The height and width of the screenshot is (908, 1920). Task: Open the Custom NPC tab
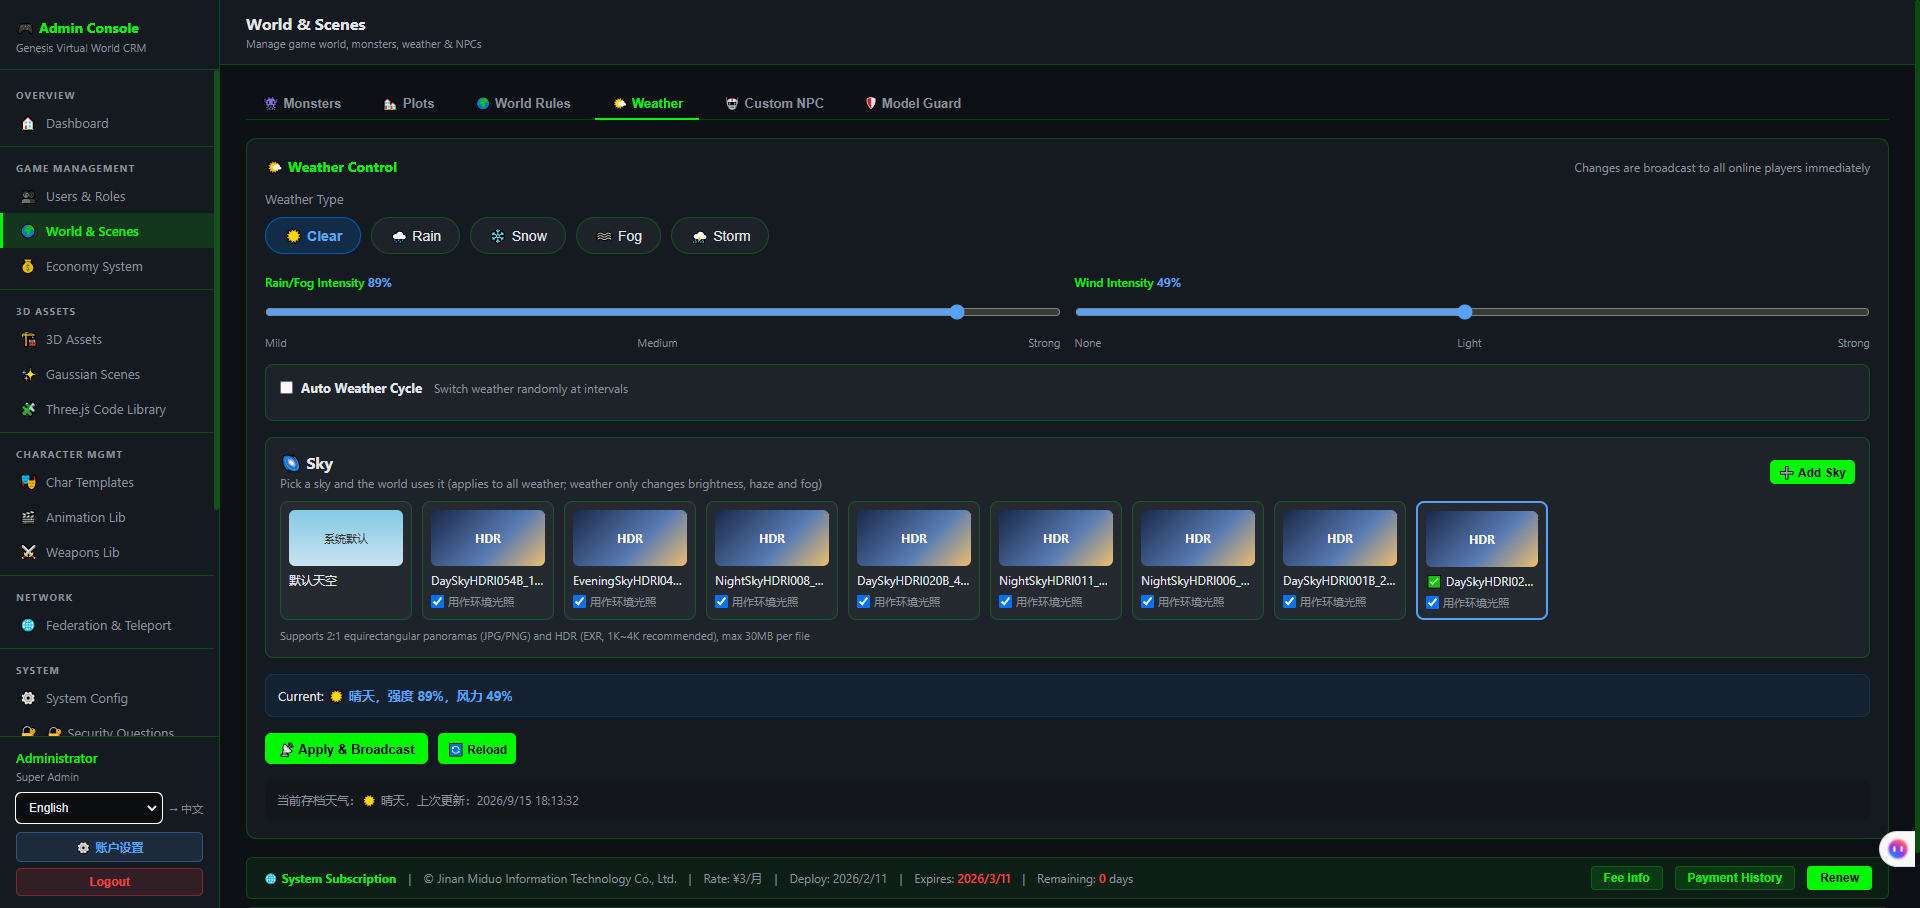click(x=775, y=104)
